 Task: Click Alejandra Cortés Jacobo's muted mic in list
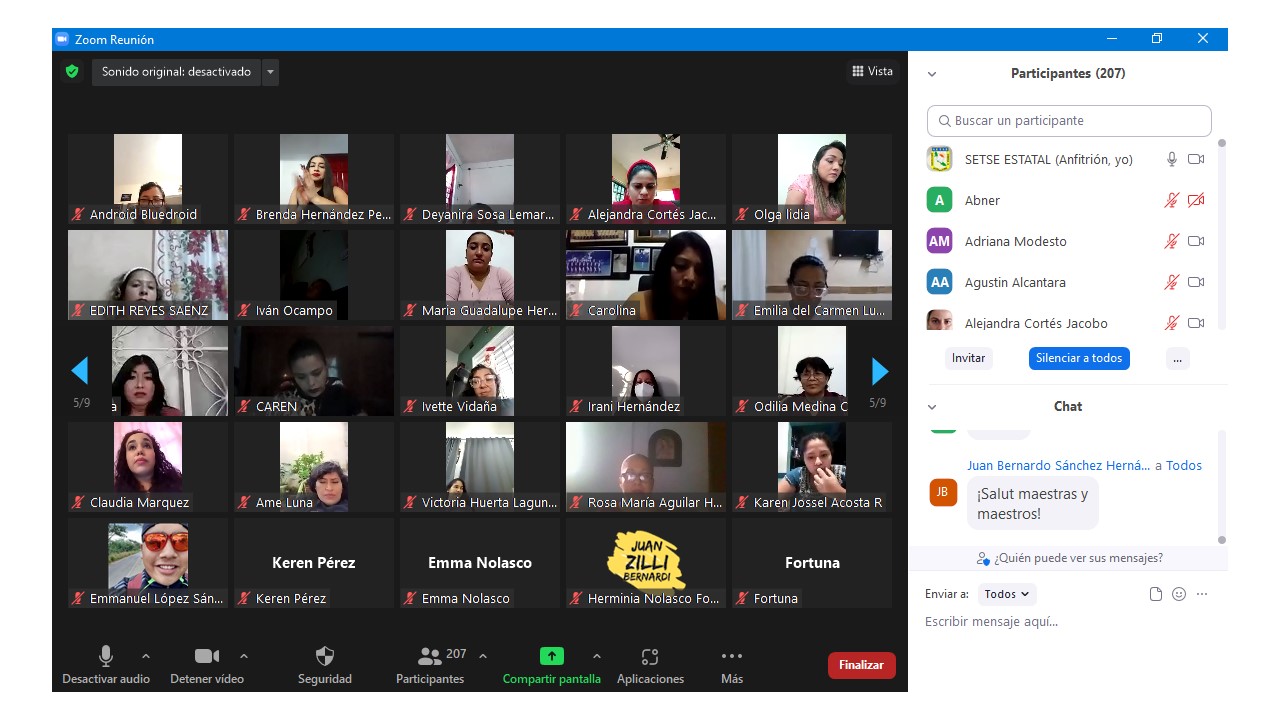coord(1172,323)
